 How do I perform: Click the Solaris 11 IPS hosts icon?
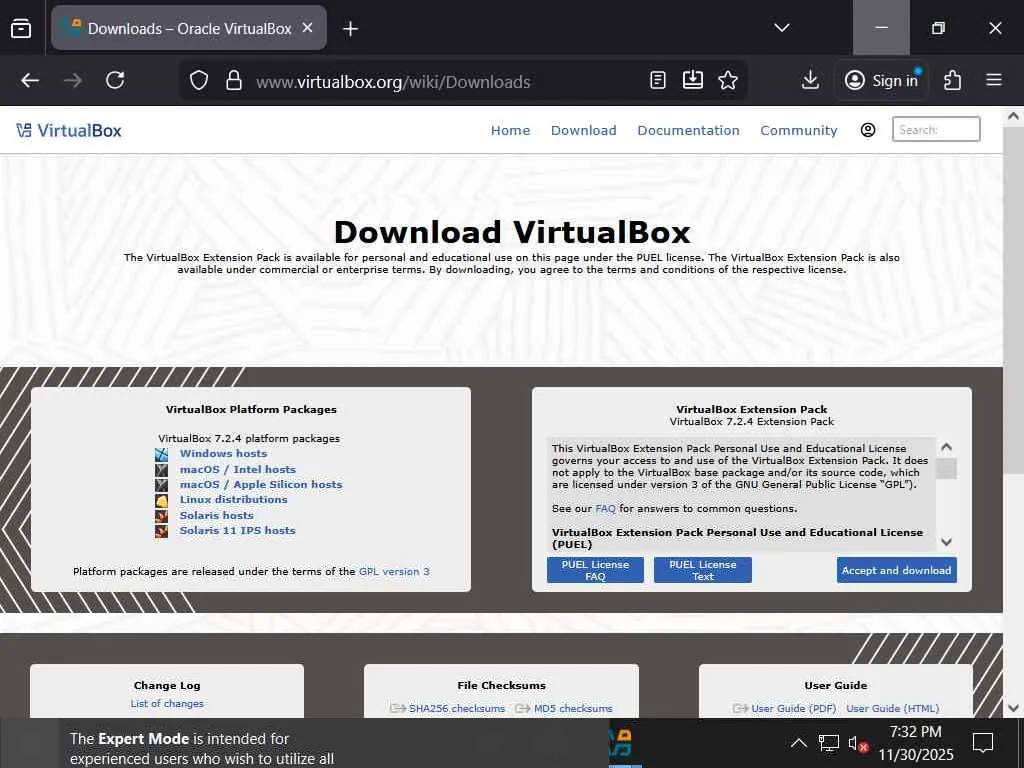click(161, 531)
